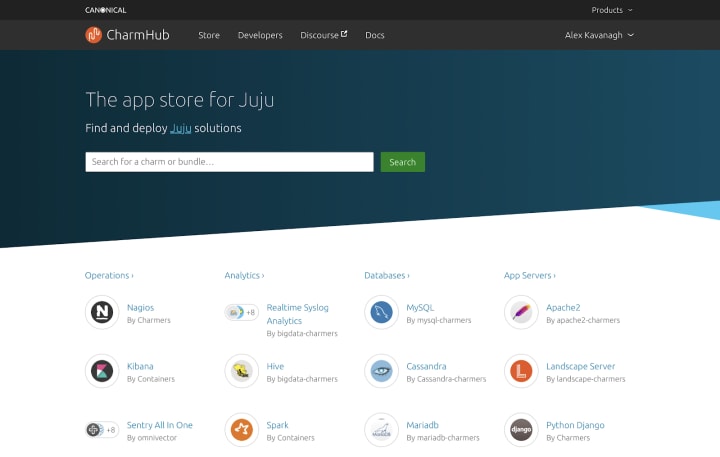Image resolution: width=720 pixels, height=457 pixels.
Task: Open the Cassandra charm link
Action: pyautogui.click(x=426, y=367)
